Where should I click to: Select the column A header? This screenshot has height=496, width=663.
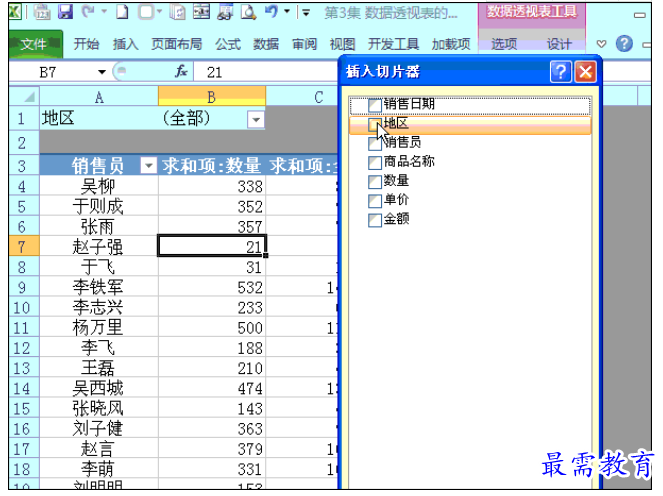(99, 96)
